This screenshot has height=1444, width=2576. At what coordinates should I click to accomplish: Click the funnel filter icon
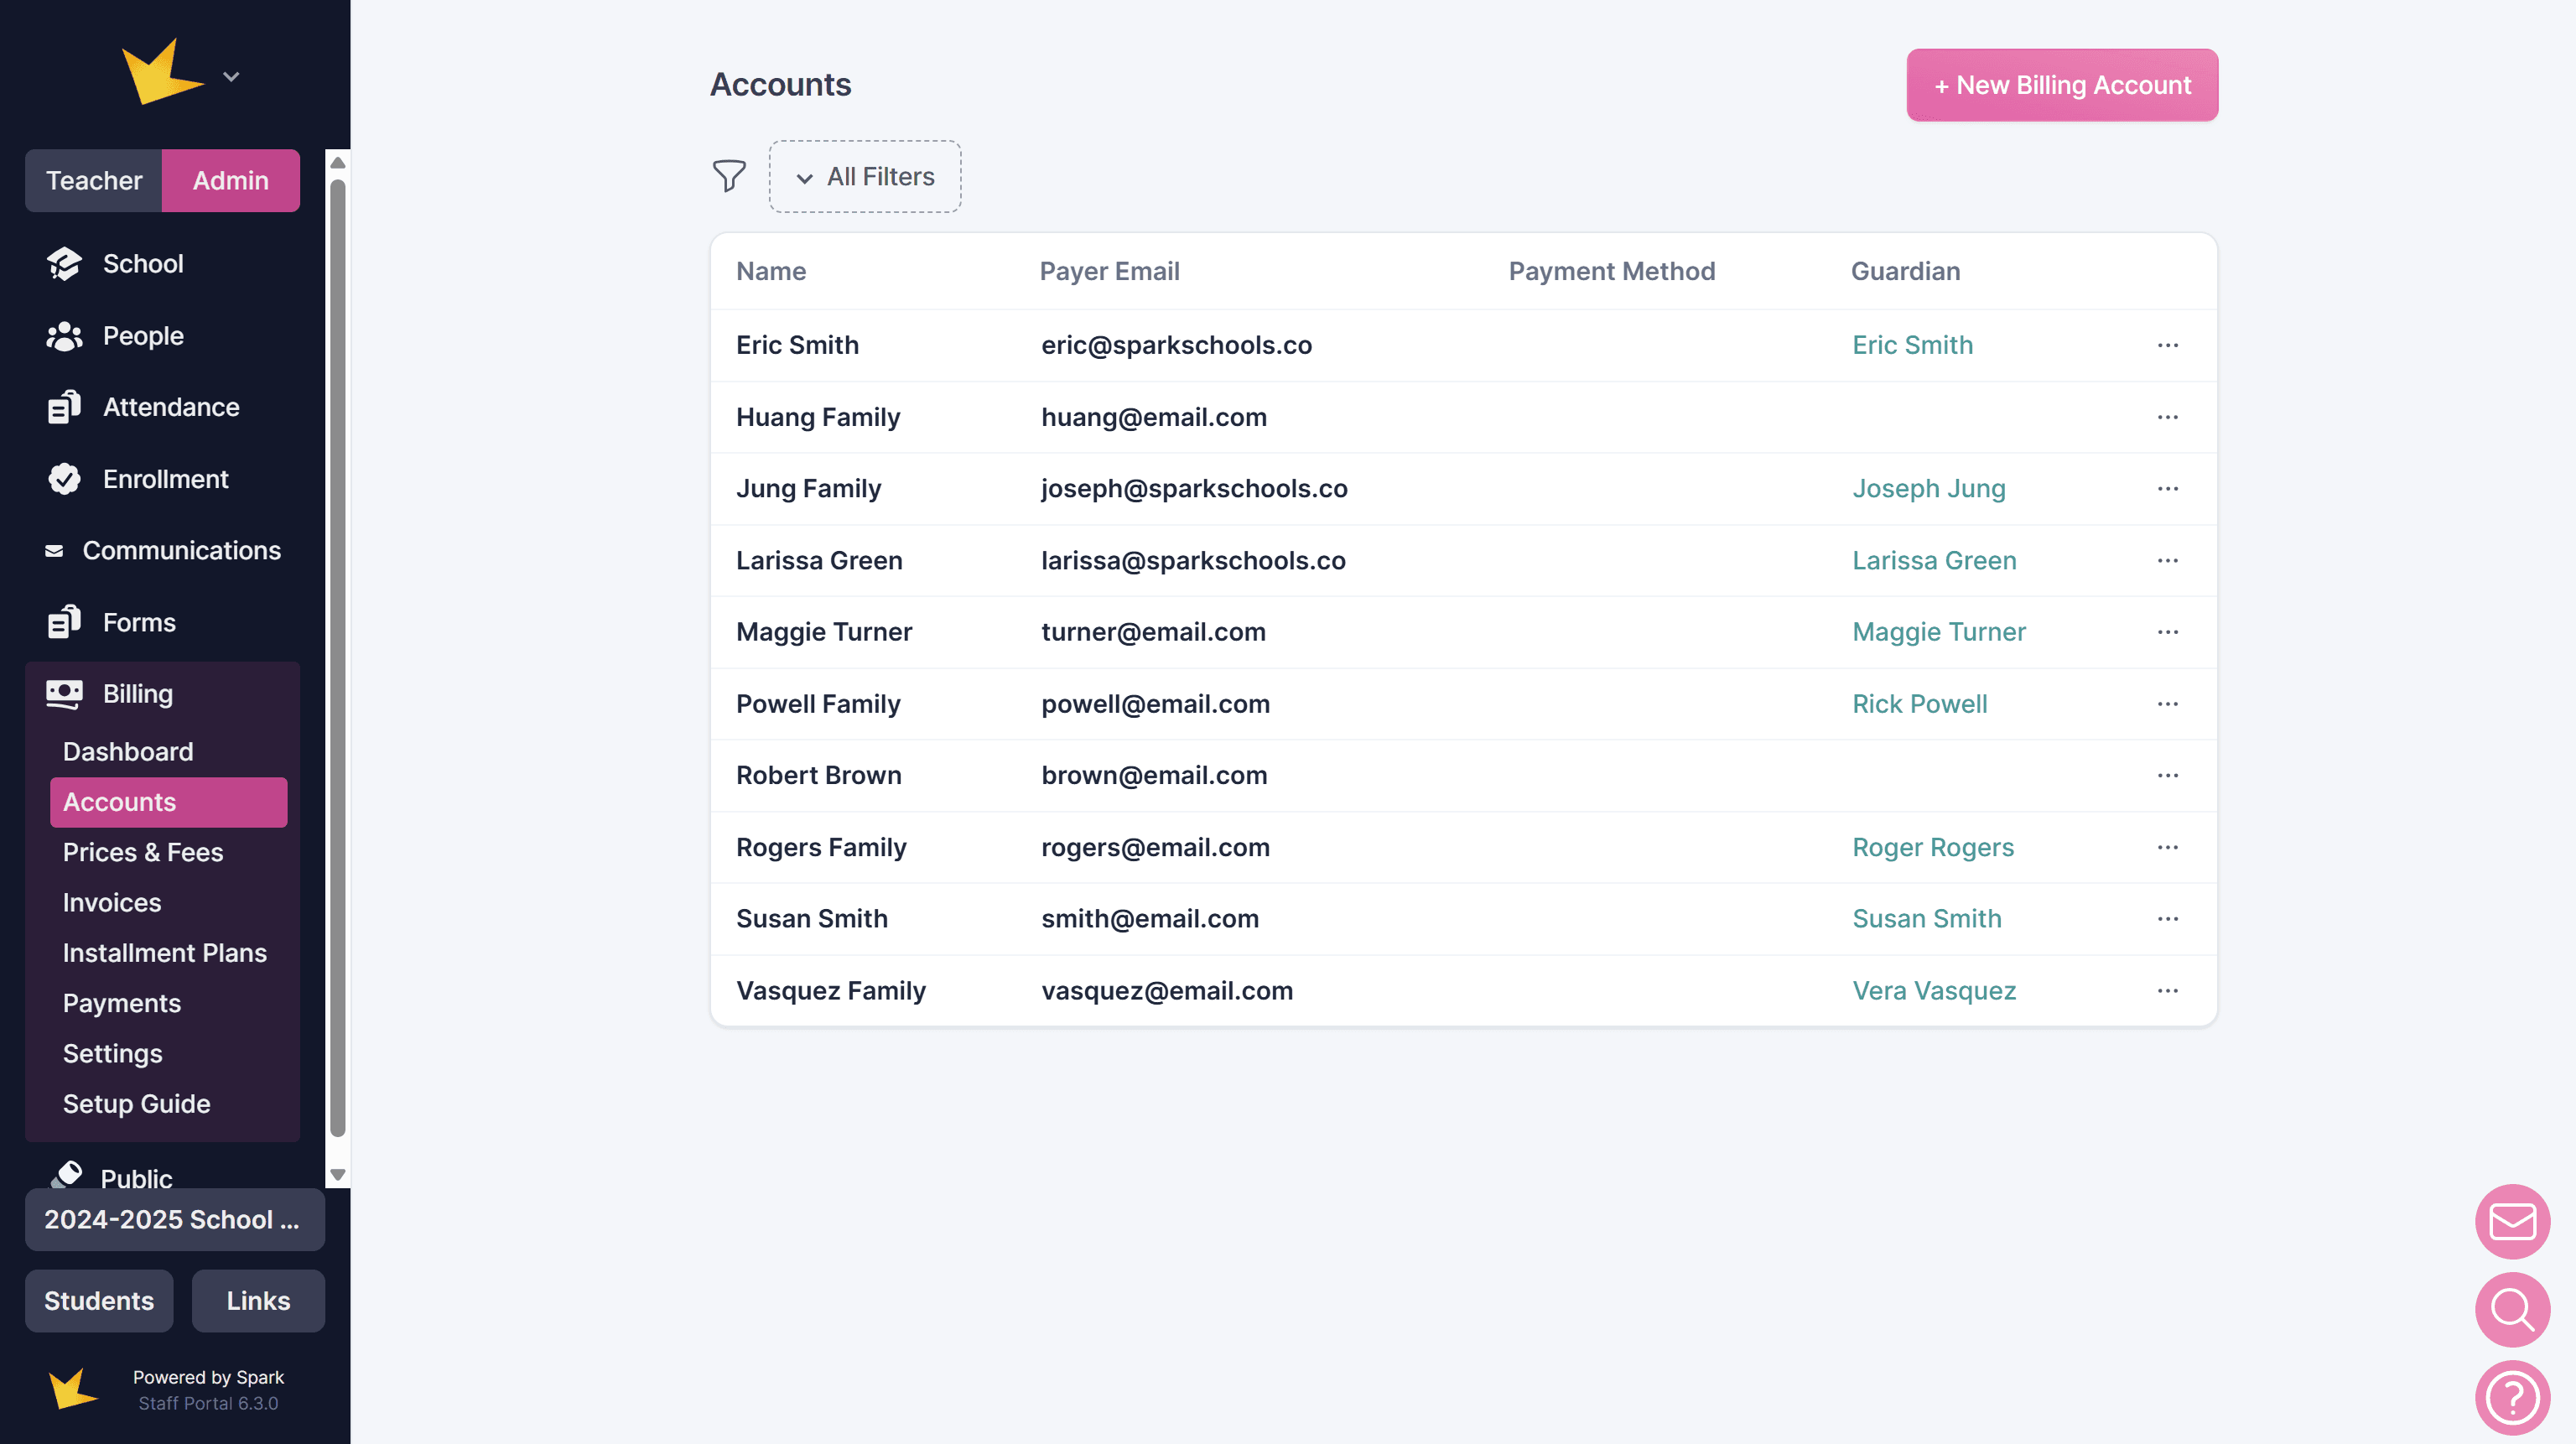coord(729,176)
